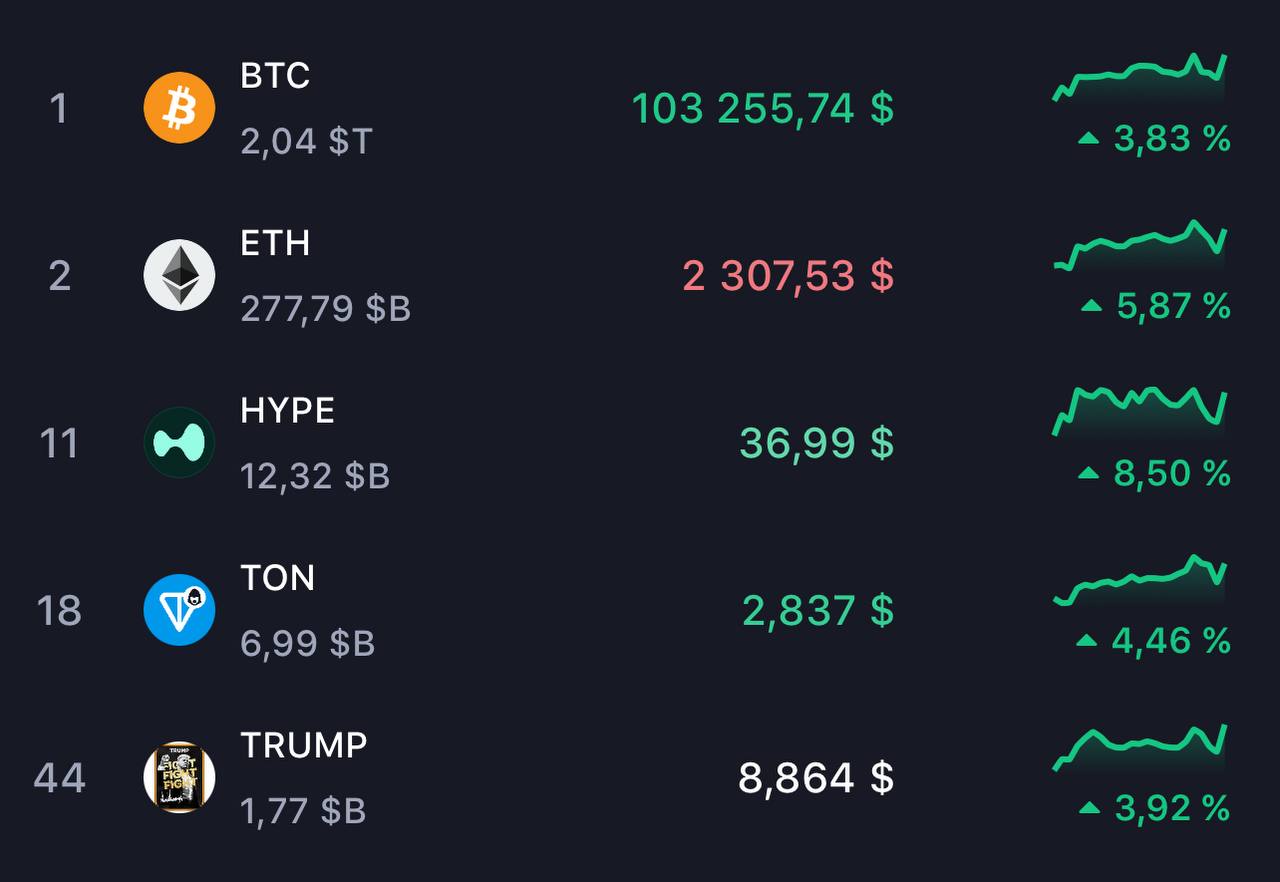The image size is (1280, 882).
Task: Open the Bitcoin coin logo
Action: [179, 108]
